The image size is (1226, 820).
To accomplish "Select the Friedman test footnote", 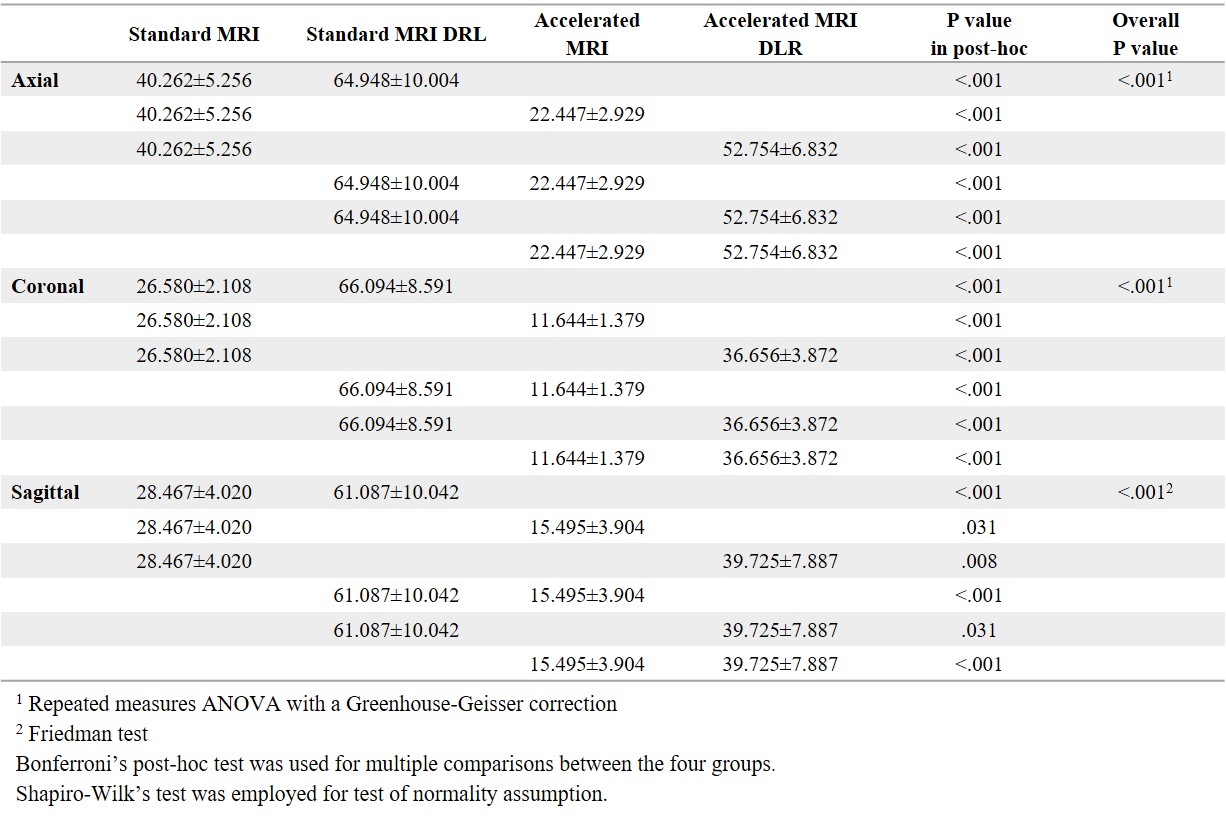I will pyautogui.click(x=82, y=735).
